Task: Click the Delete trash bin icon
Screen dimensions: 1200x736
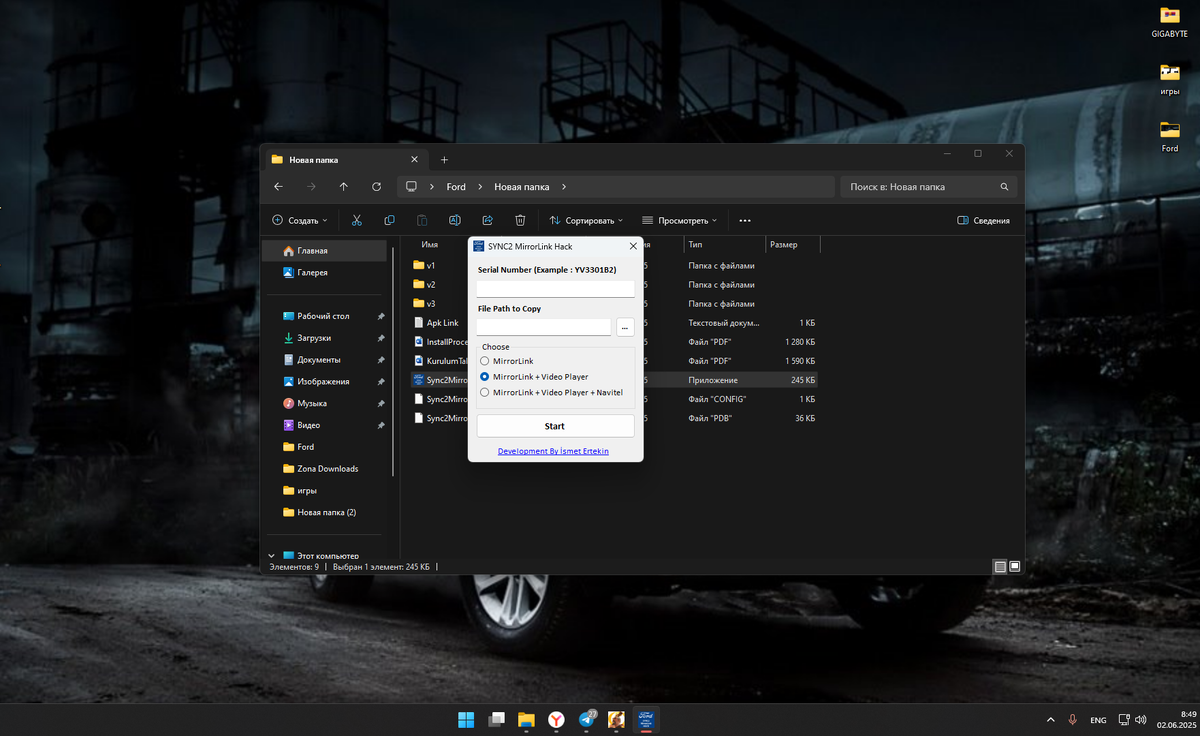Action: [520, 220]
